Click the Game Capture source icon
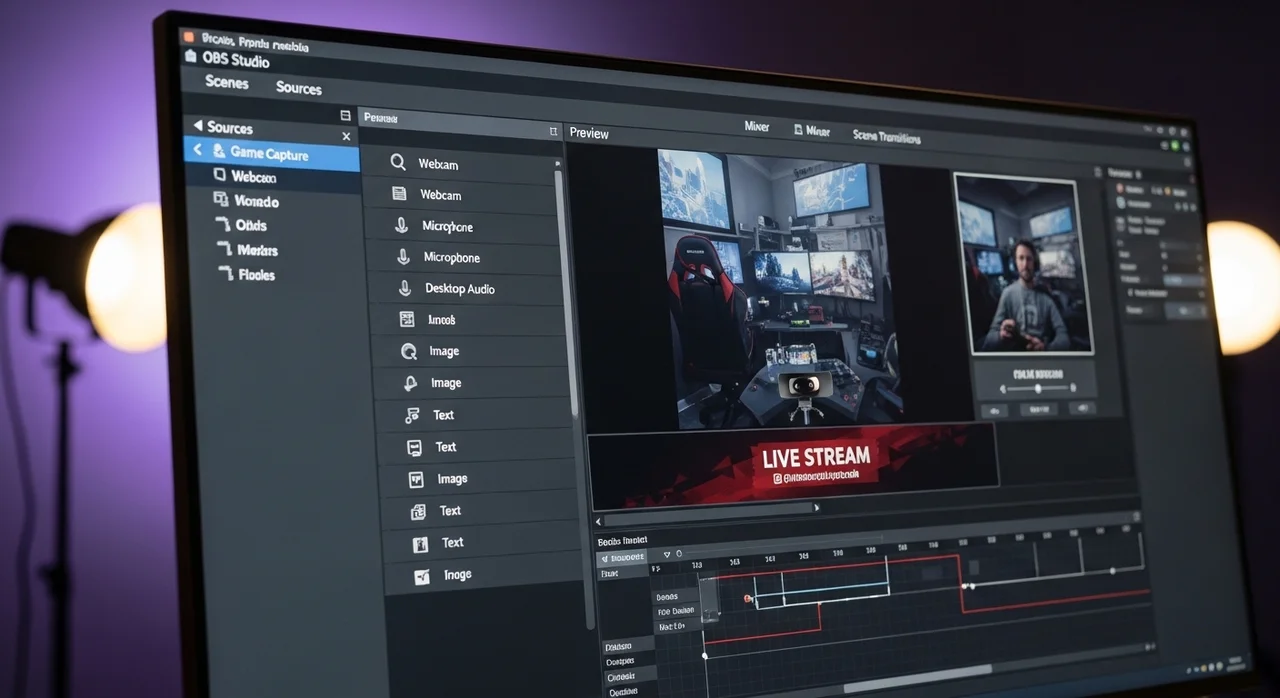Screen dimensions: 1280x698 point(217,153)
